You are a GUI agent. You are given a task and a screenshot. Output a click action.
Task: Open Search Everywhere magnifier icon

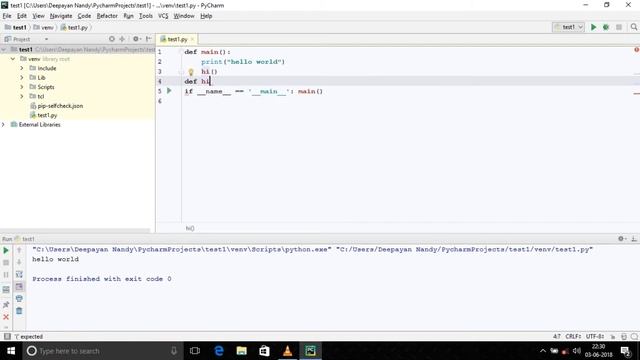coord(633,27)
